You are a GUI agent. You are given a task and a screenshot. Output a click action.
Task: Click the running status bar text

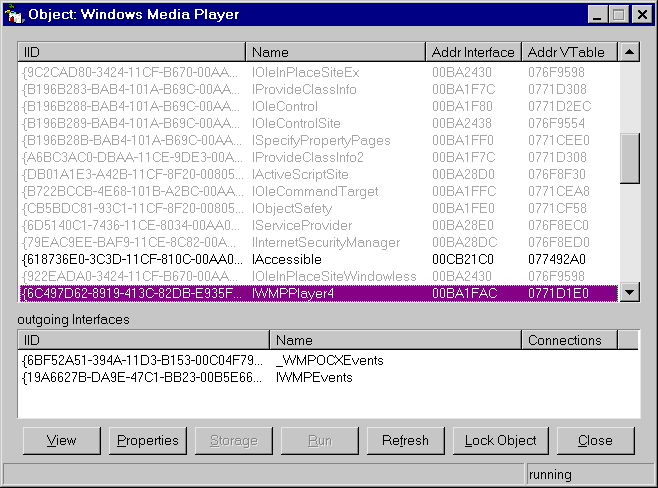point(550,475)
